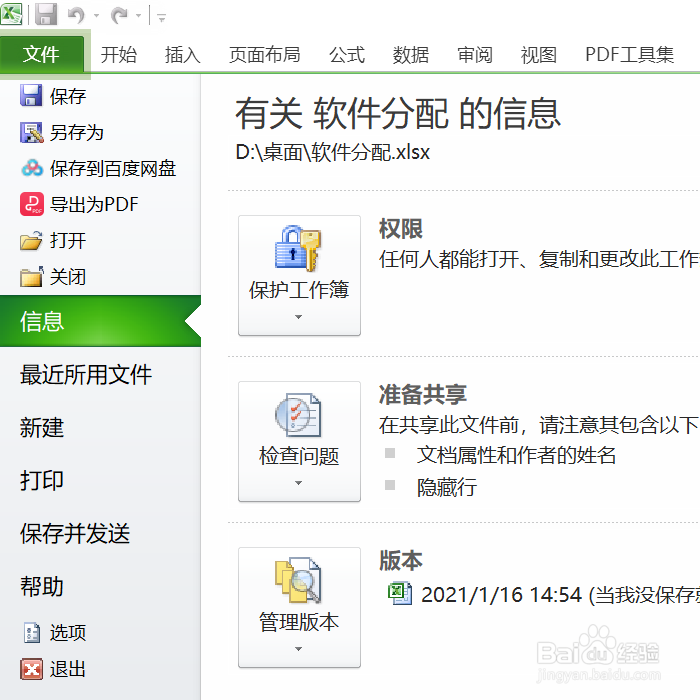Click the 权限 heading
The image size is (700, 700).
click(400, 229)
